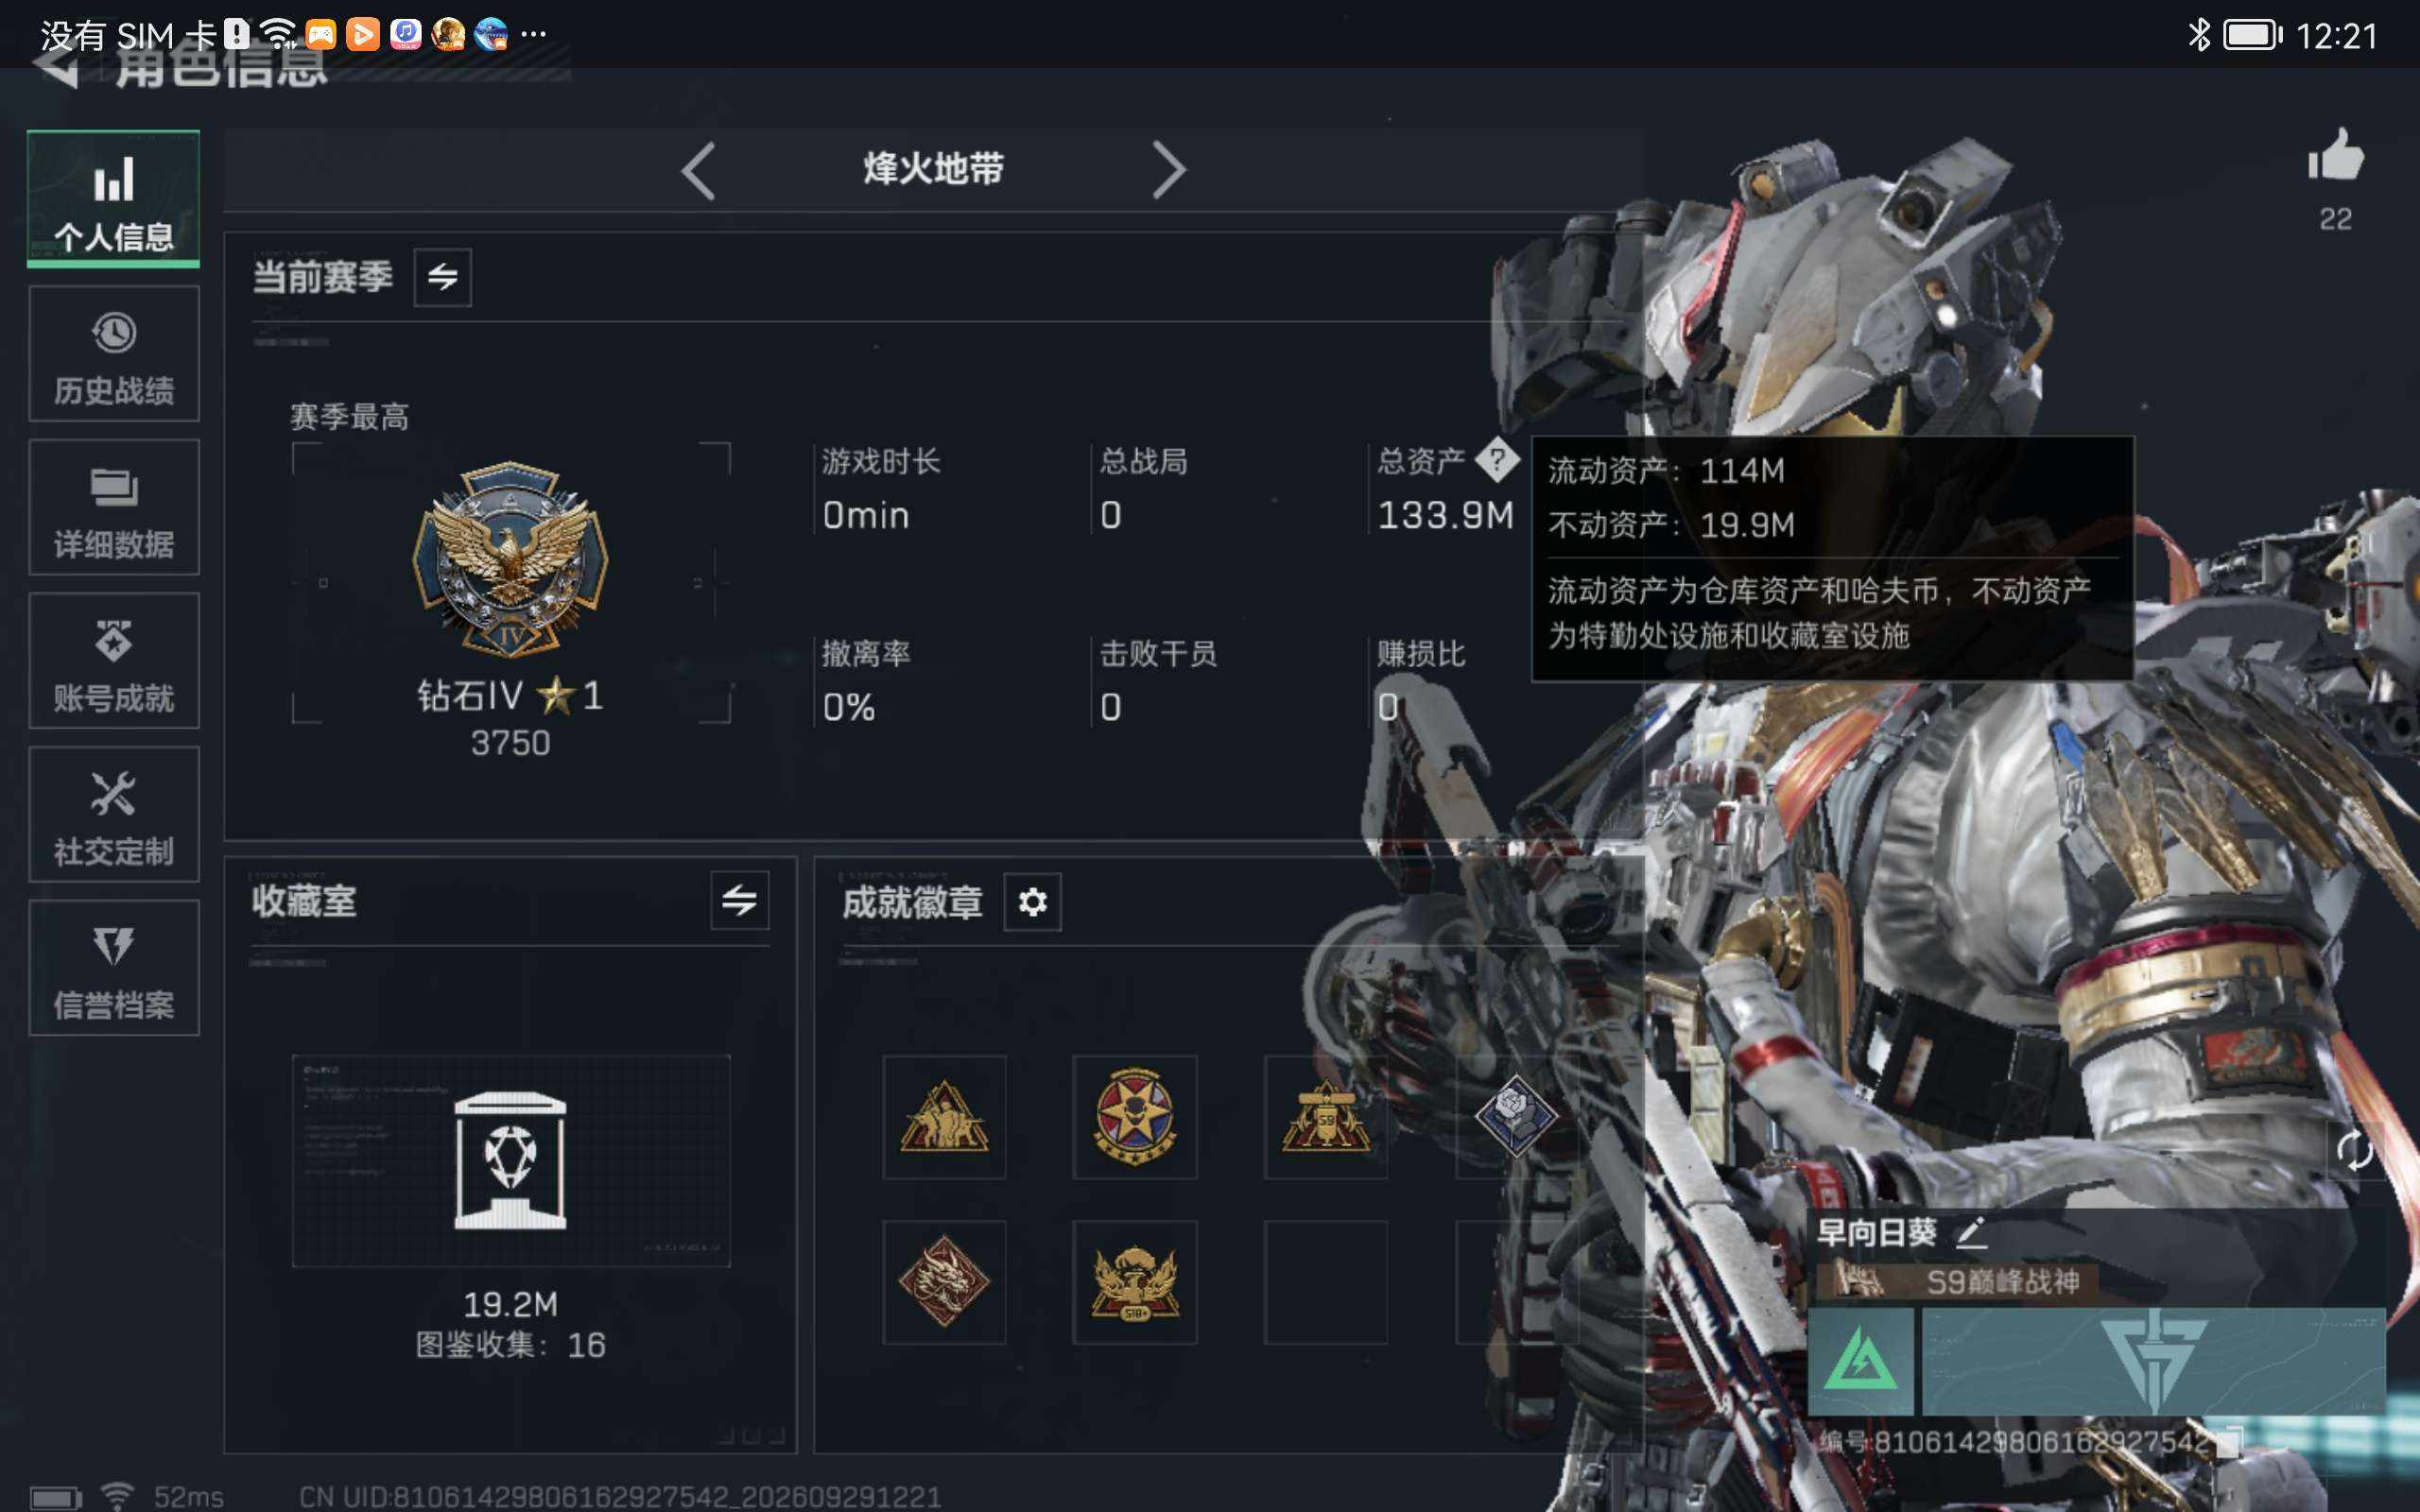Open the 社交定制 sidebar item

click(113, 814)
